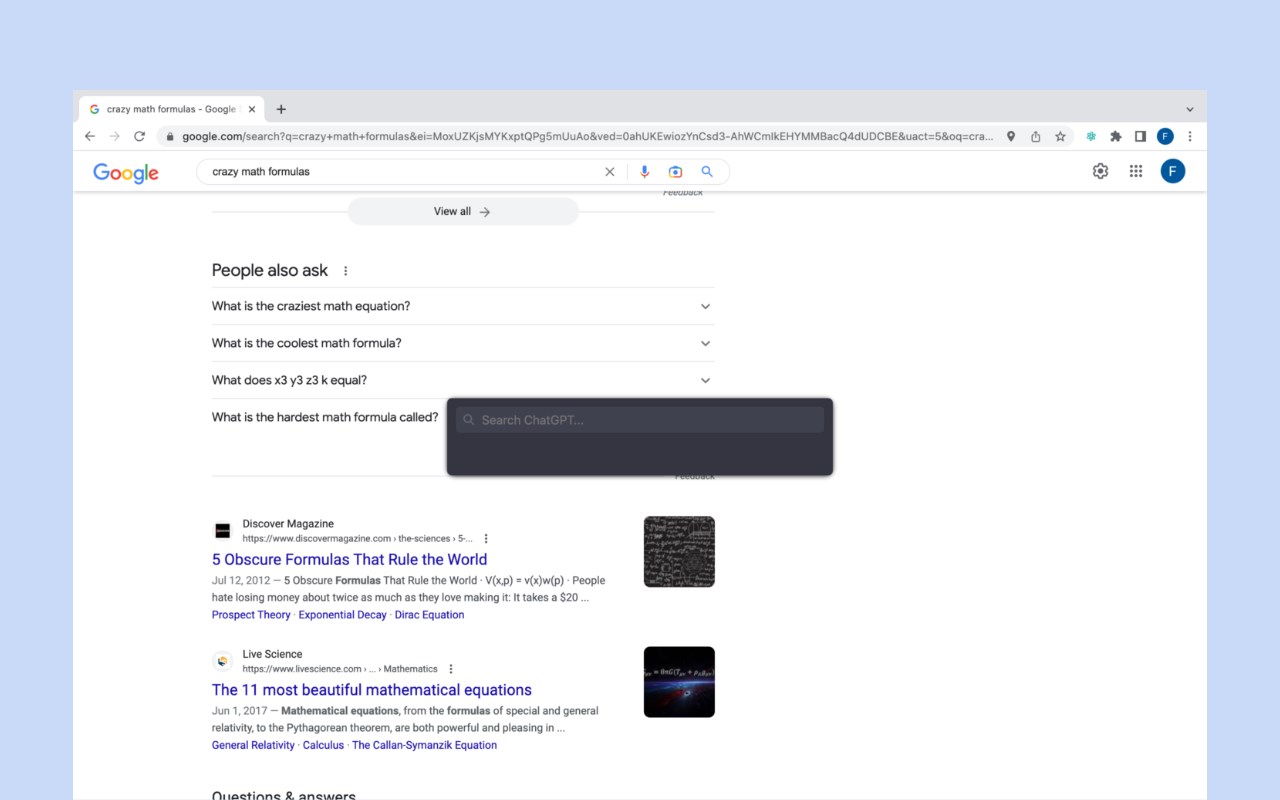Start voice search with the microphone icon
Viewport: 1280px width, 800px height.
pos(644,172)
